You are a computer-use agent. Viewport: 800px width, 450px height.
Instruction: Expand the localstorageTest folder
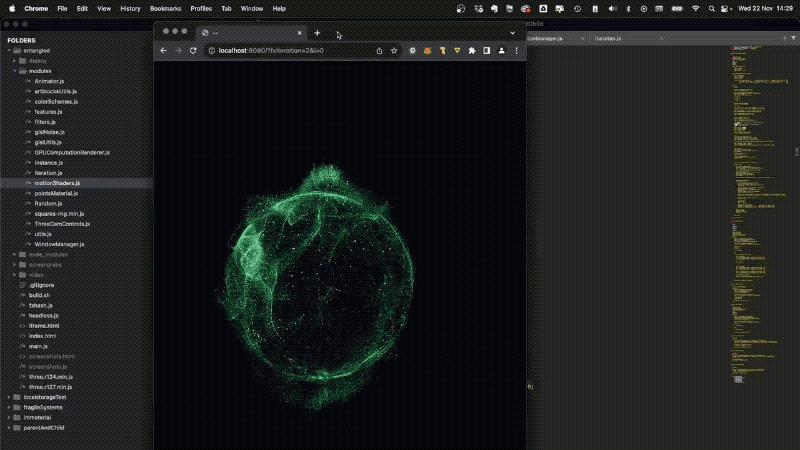[x=9, y=397]
